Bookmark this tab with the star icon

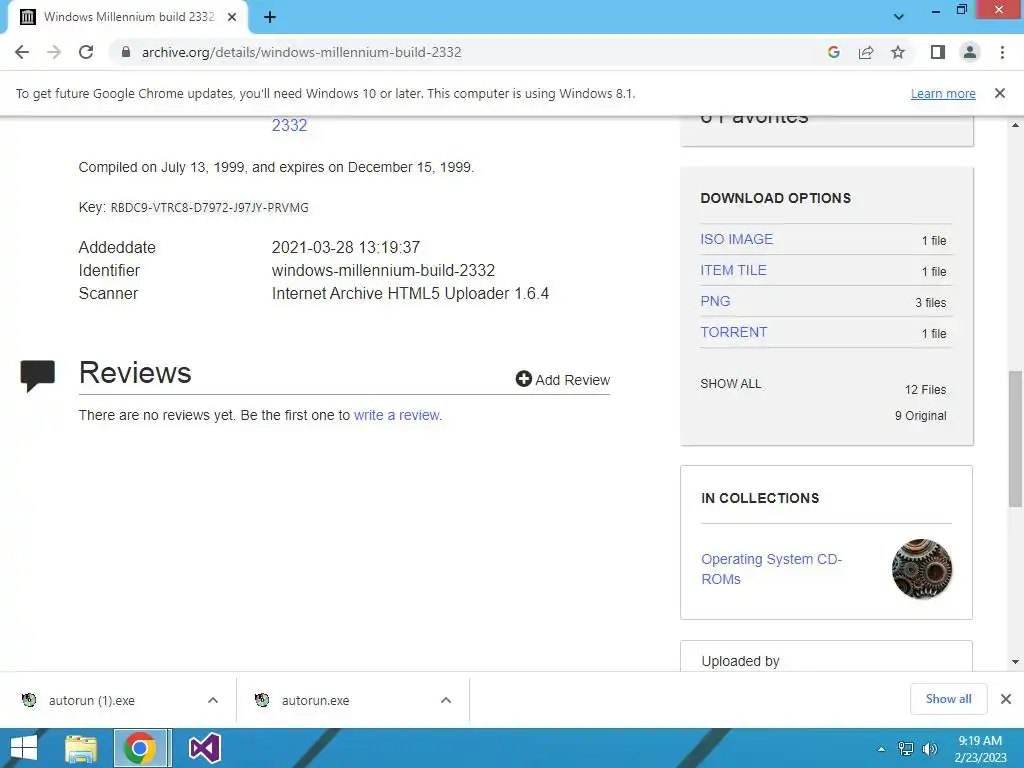(898, 52)
